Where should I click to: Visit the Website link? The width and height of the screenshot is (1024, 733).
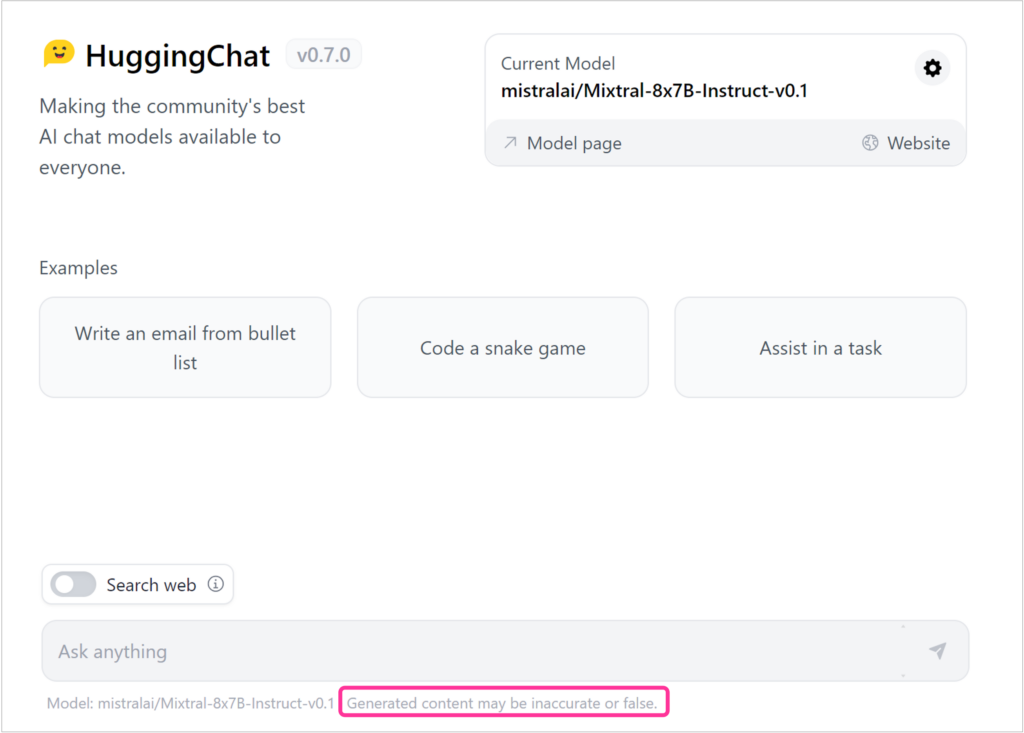pos(917,143)
